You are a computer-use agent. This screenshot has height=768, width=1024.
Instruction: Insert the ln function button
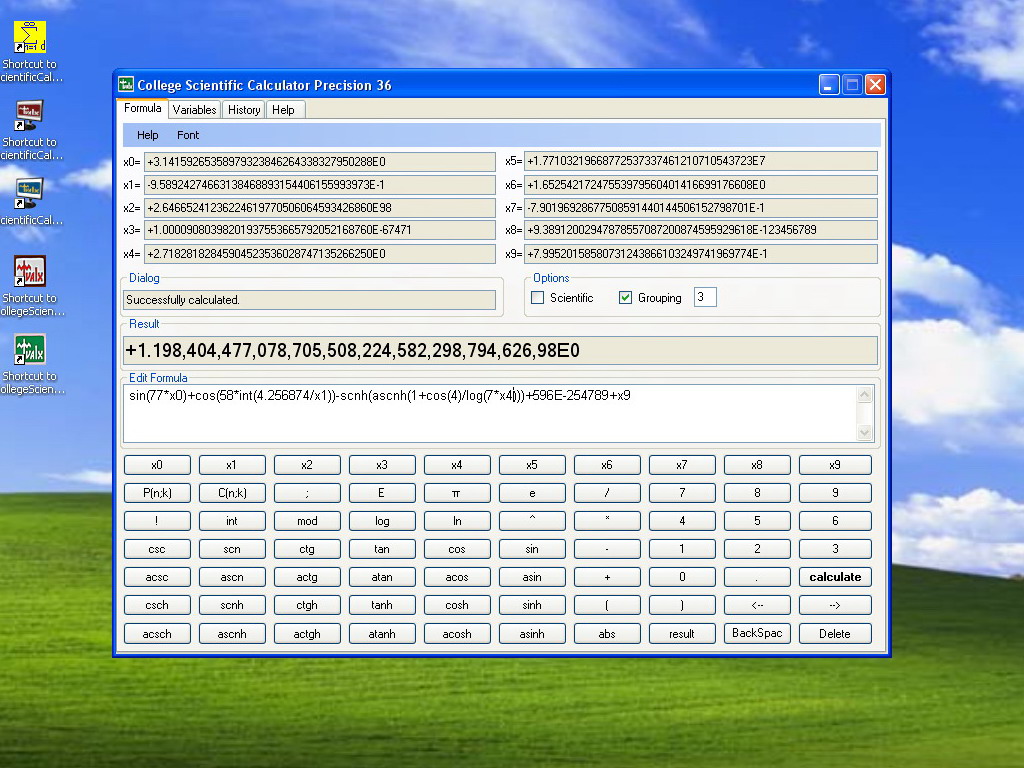pyautogui.click(x=456, y=521)
